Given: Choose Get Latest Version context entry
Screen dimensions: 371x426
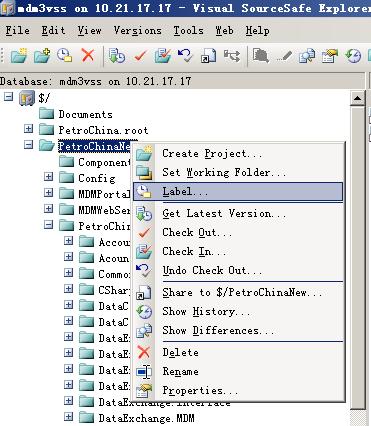Looking at the screenshot, I should point(238,214).
